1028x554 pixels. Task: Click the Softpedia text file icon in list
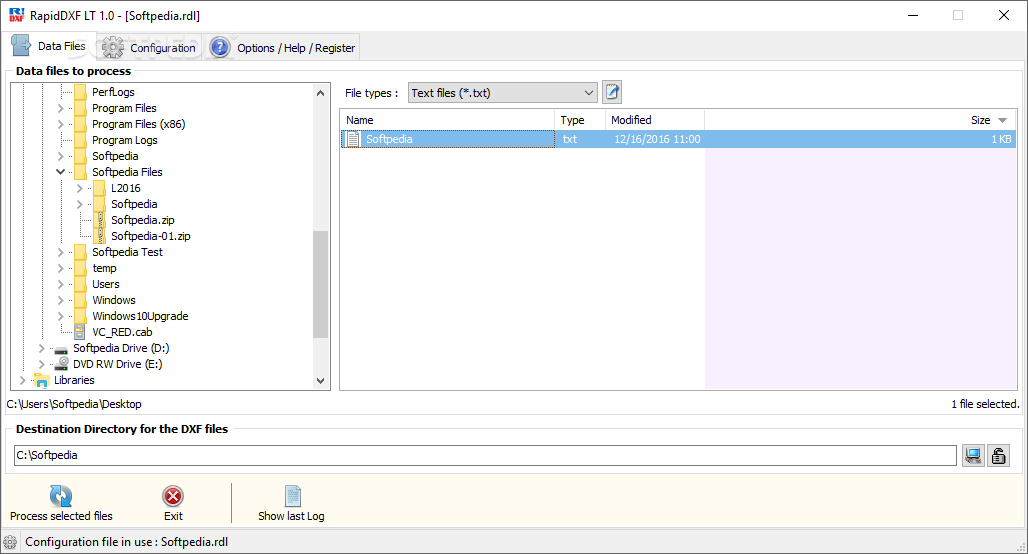(x=353, y=139)
